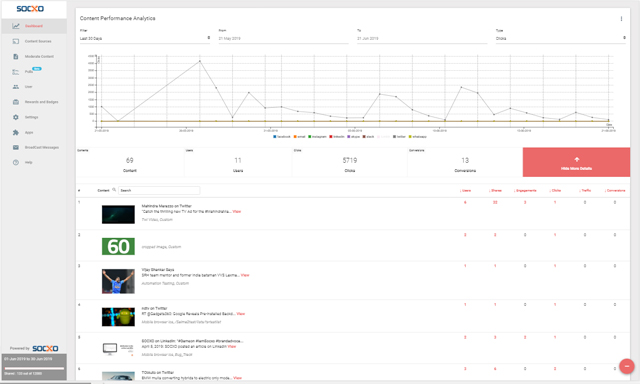Click the To date field 21 Jun 2019
The width and height of the screenshot is (640, 384).
(x=422, y=38)
